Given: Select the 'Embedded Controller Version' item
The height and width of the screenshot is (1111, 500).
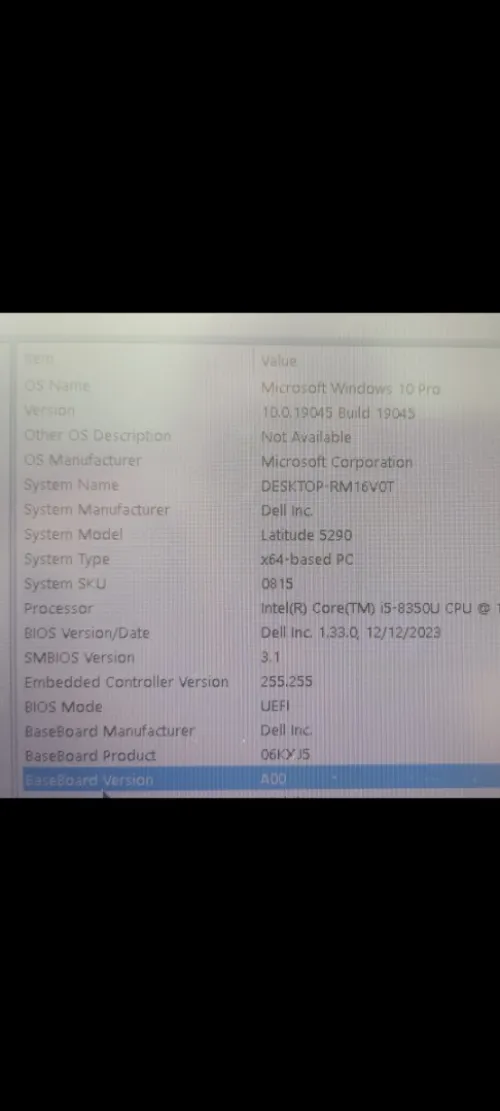Looking at the screenshot, I should click(x=126, y=682).
